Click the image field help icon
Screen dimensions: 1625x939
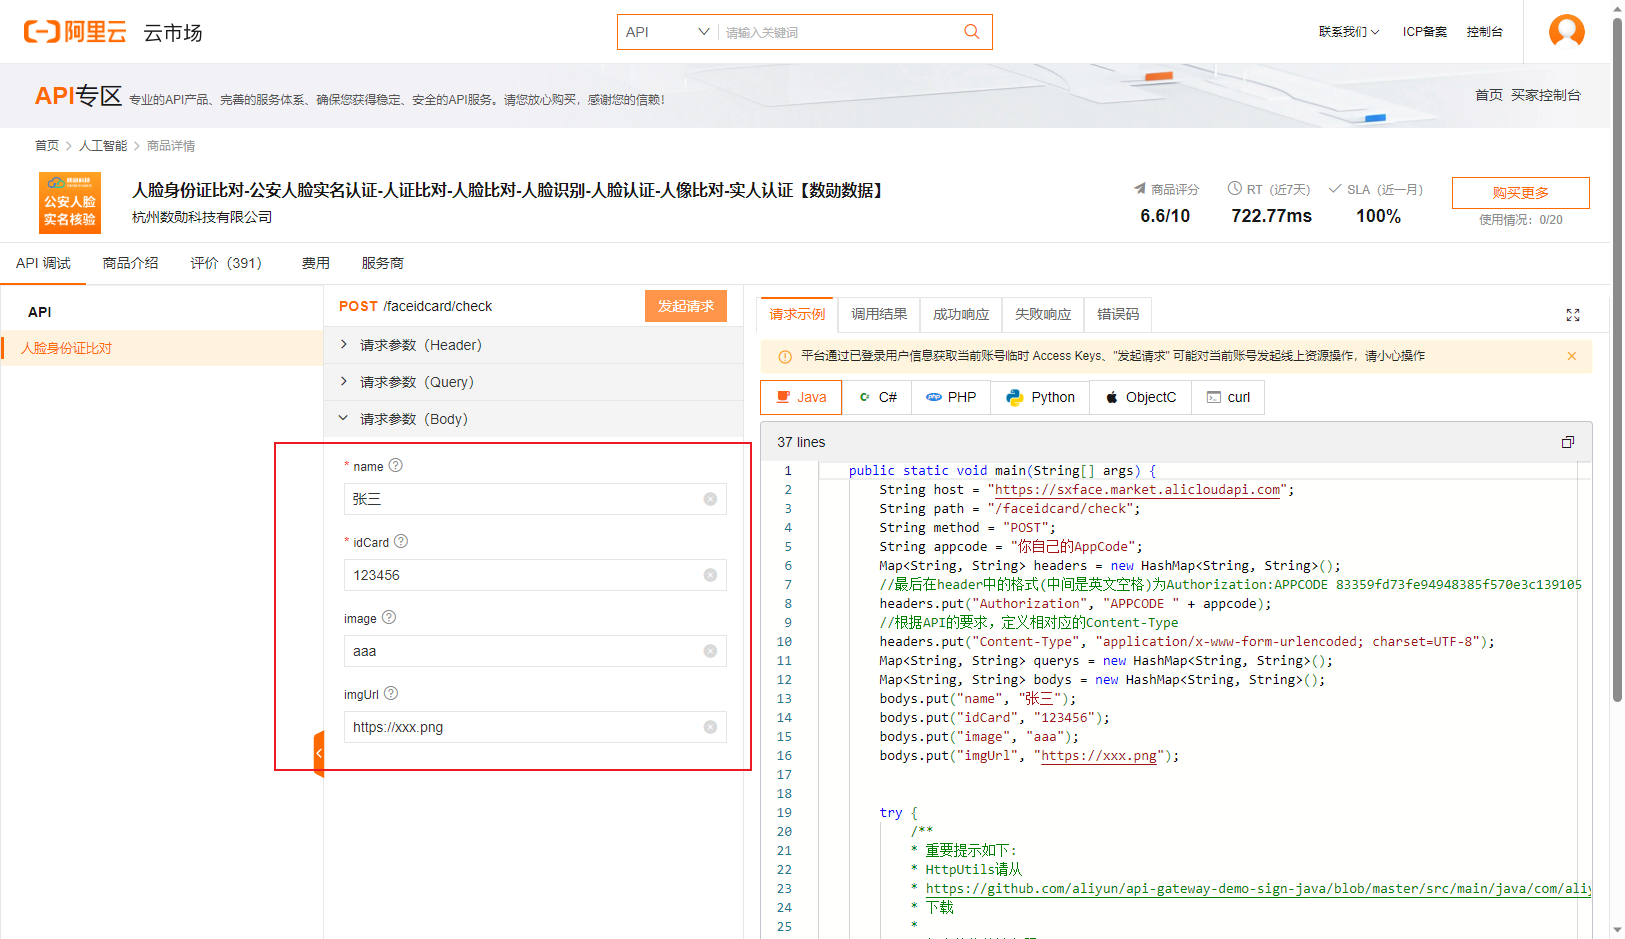(389, 617)
